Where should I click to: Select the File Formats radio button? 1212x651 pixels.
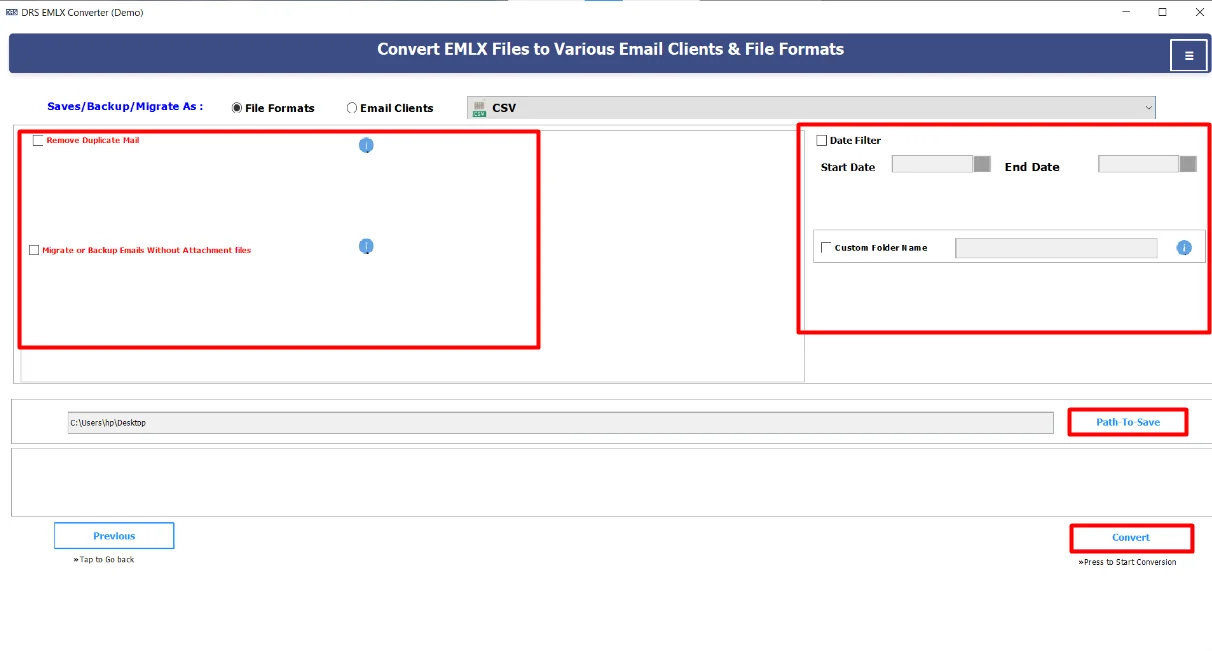point(236,107)
